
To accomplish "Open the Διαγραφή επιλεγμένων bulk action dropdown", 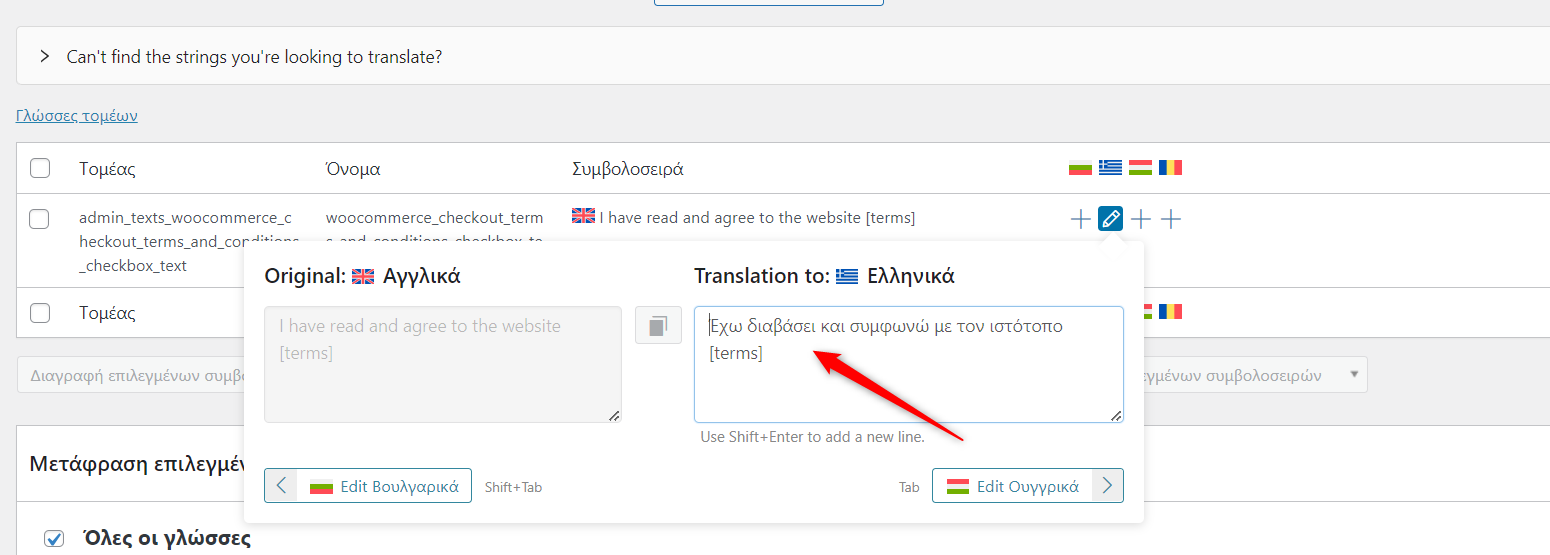I will point(130,376).
